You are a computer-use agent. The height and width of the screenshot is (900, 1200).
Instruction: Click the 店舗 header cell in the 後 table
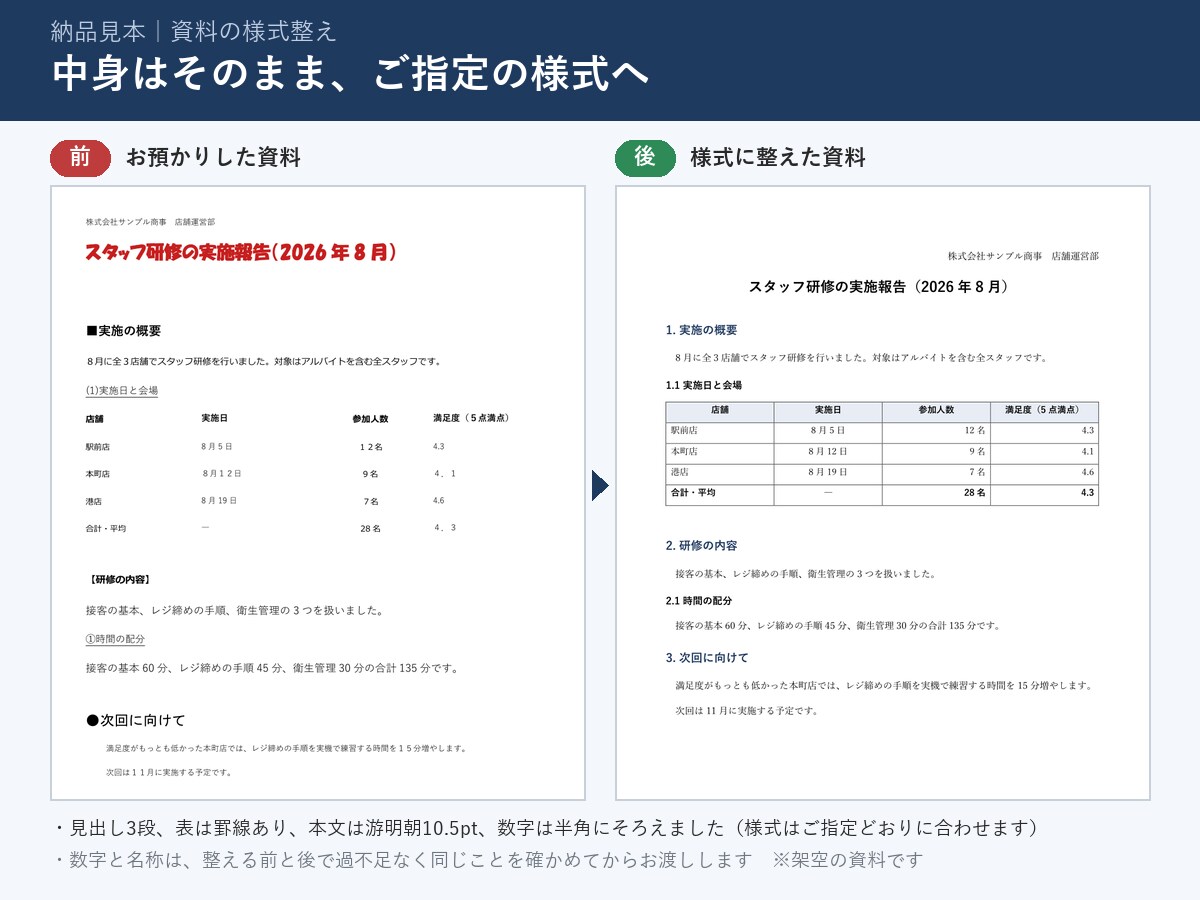[x=720, y=411]
